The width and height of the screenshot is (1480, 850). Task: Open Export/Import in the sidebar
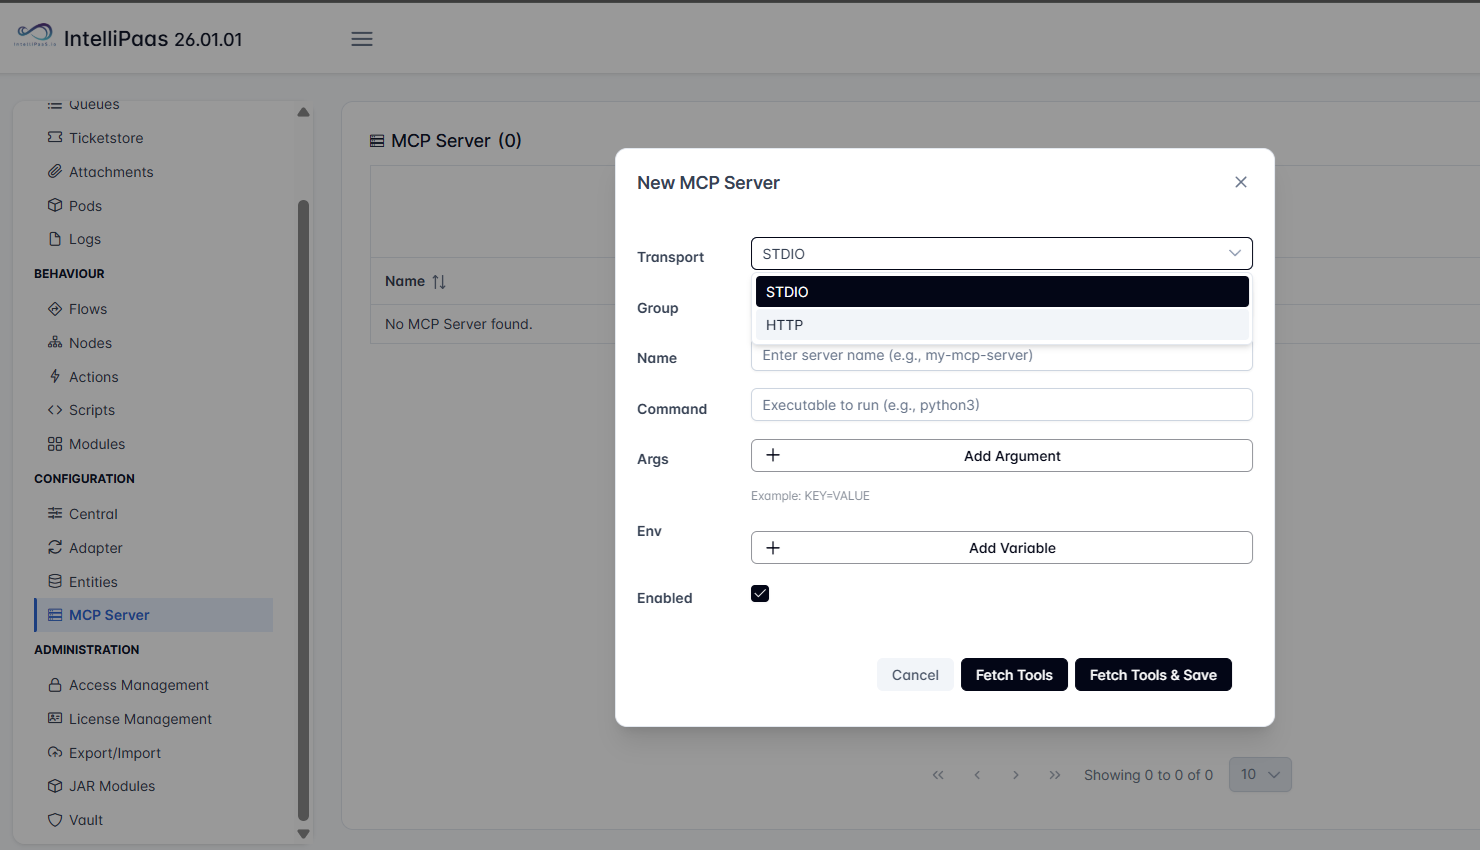pyautogui.click(x=115, y=753)
